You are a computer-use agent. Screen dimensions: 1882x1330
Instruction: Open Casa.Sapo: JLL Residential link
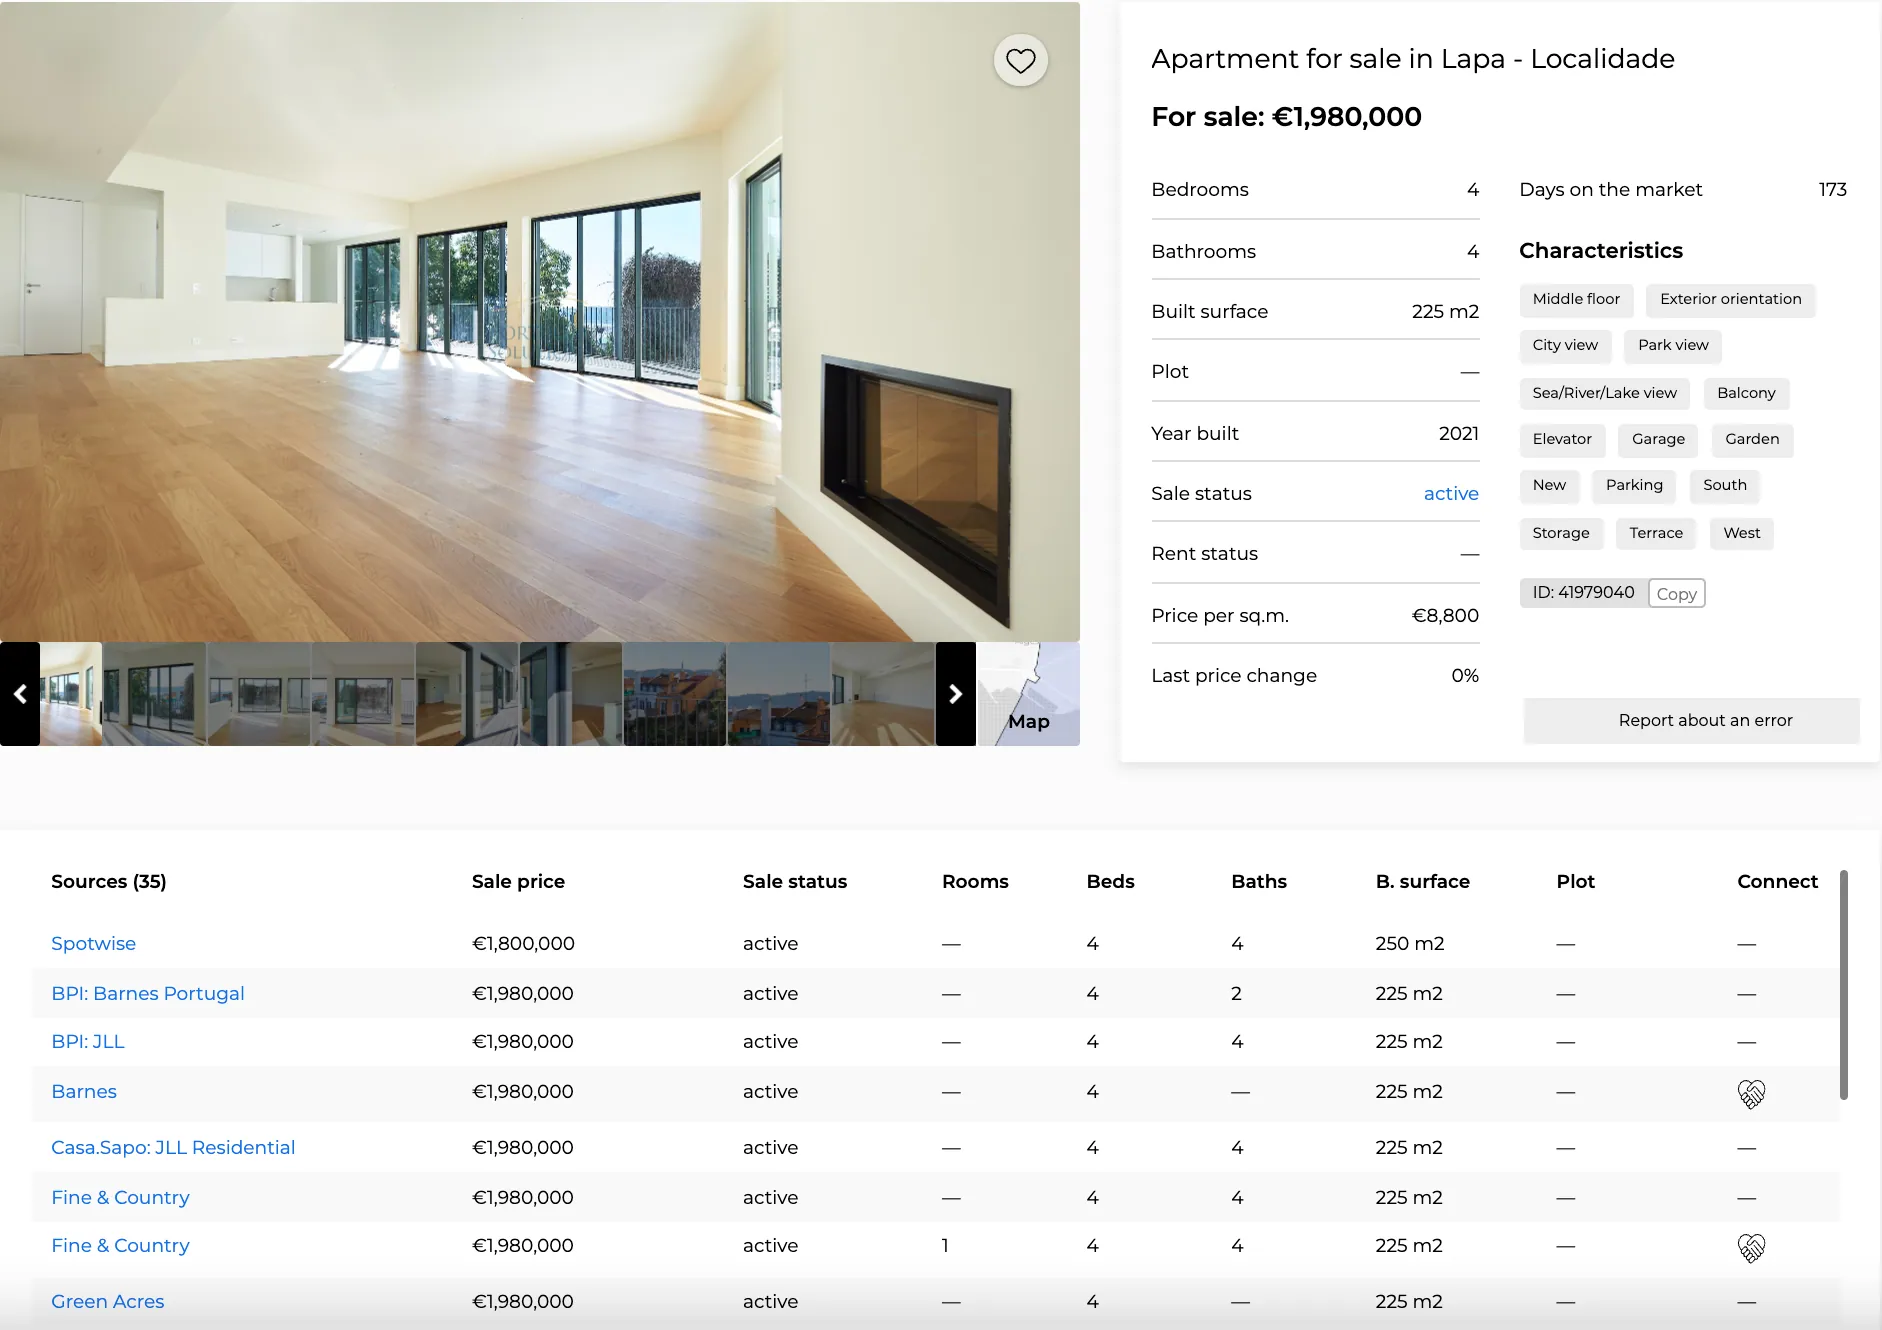pos(173,1147)
